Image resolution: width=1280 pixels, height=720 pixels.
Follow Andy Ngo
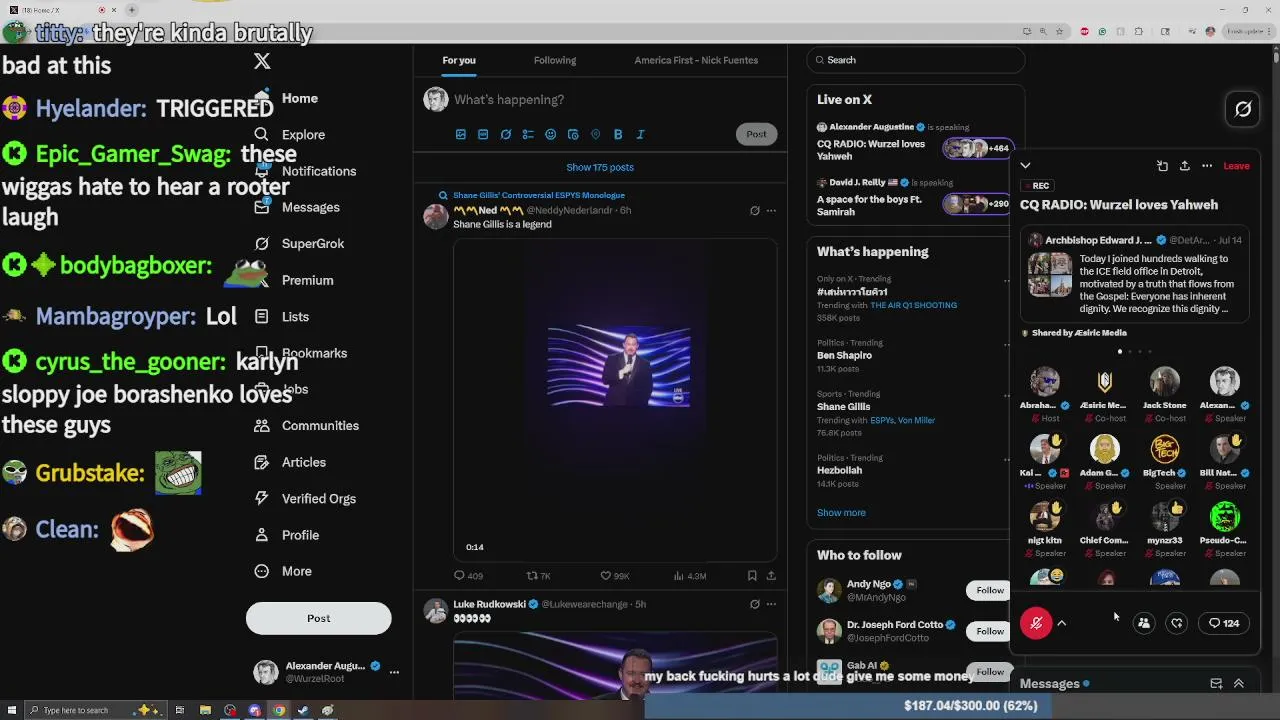[x=990, y=590]
